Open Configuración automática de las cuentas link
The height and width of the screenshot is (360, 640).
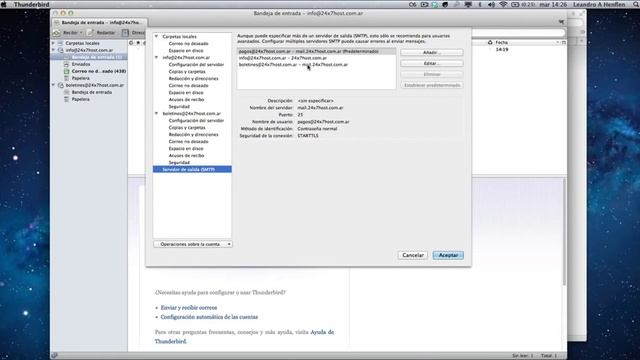pos(209,317)
